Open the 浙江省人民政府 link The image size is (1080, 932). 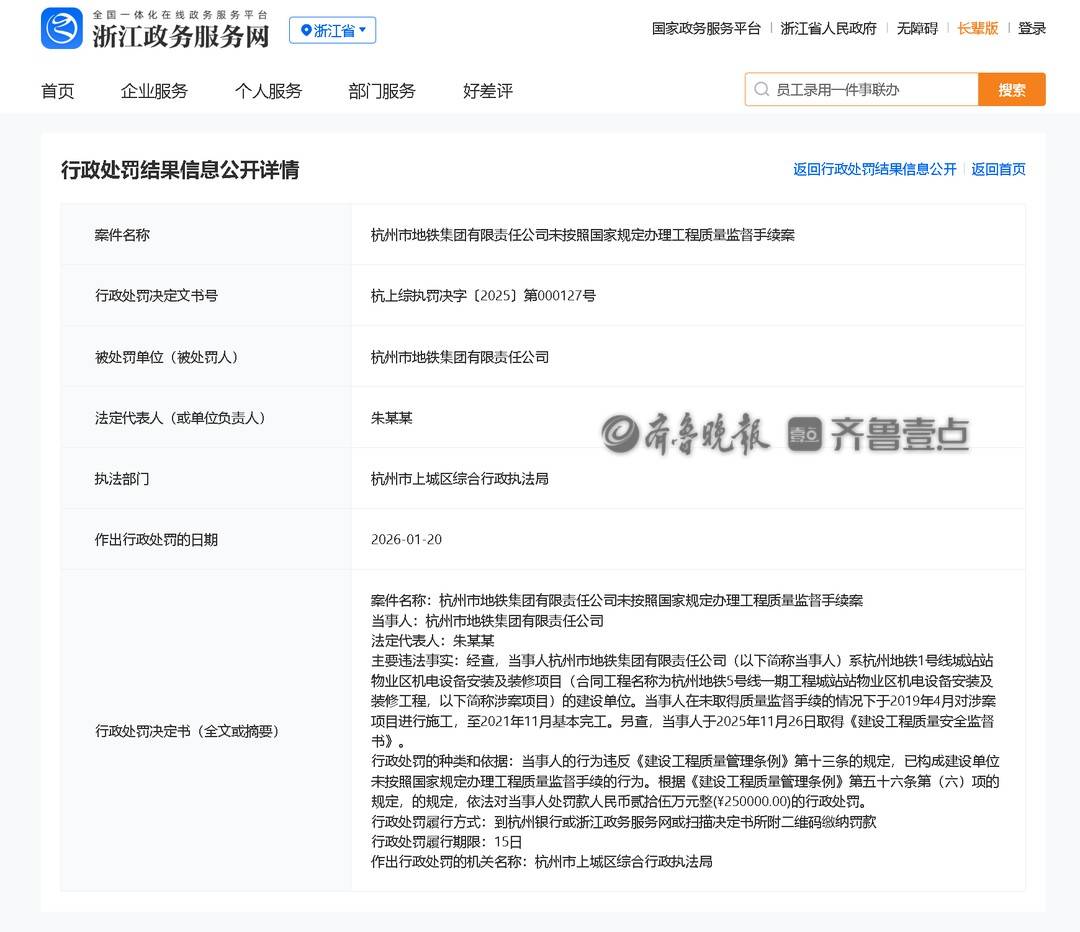(x=828, y=28)
